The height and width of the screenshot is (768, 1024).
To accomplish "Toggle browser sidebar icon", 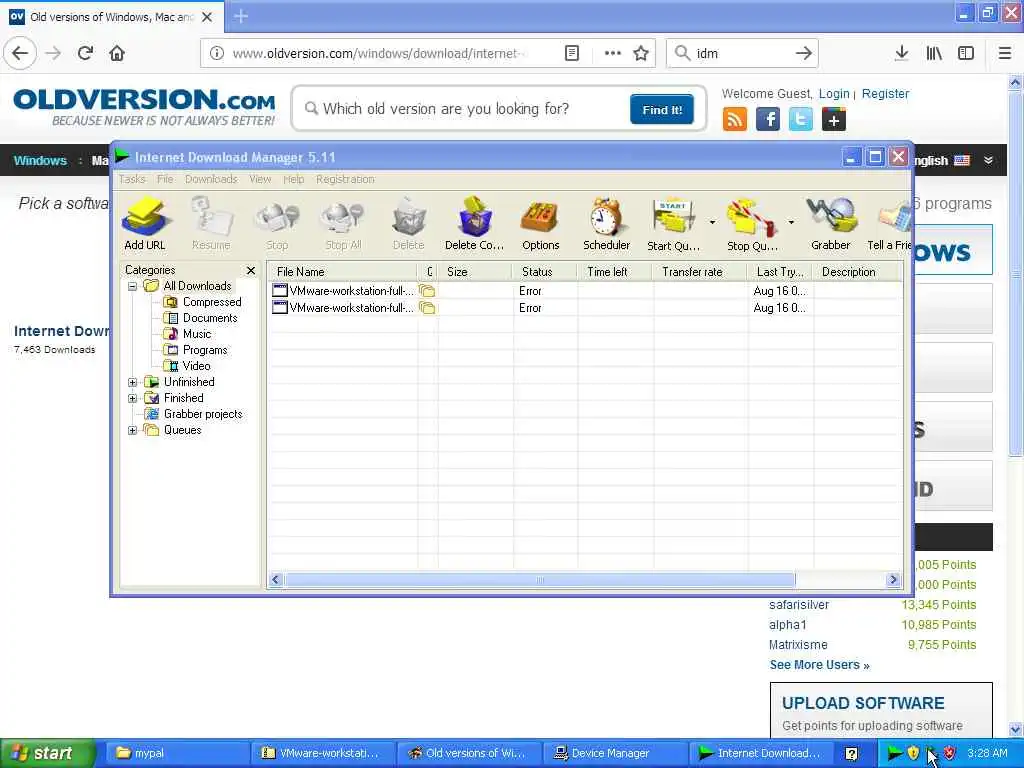I will point(966,53).
